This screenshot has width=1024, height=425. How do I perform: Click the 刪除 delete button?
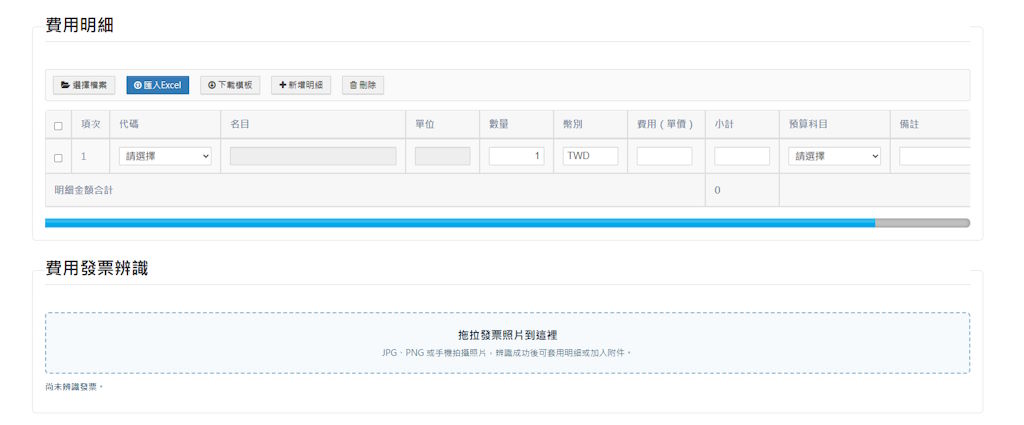362,85
